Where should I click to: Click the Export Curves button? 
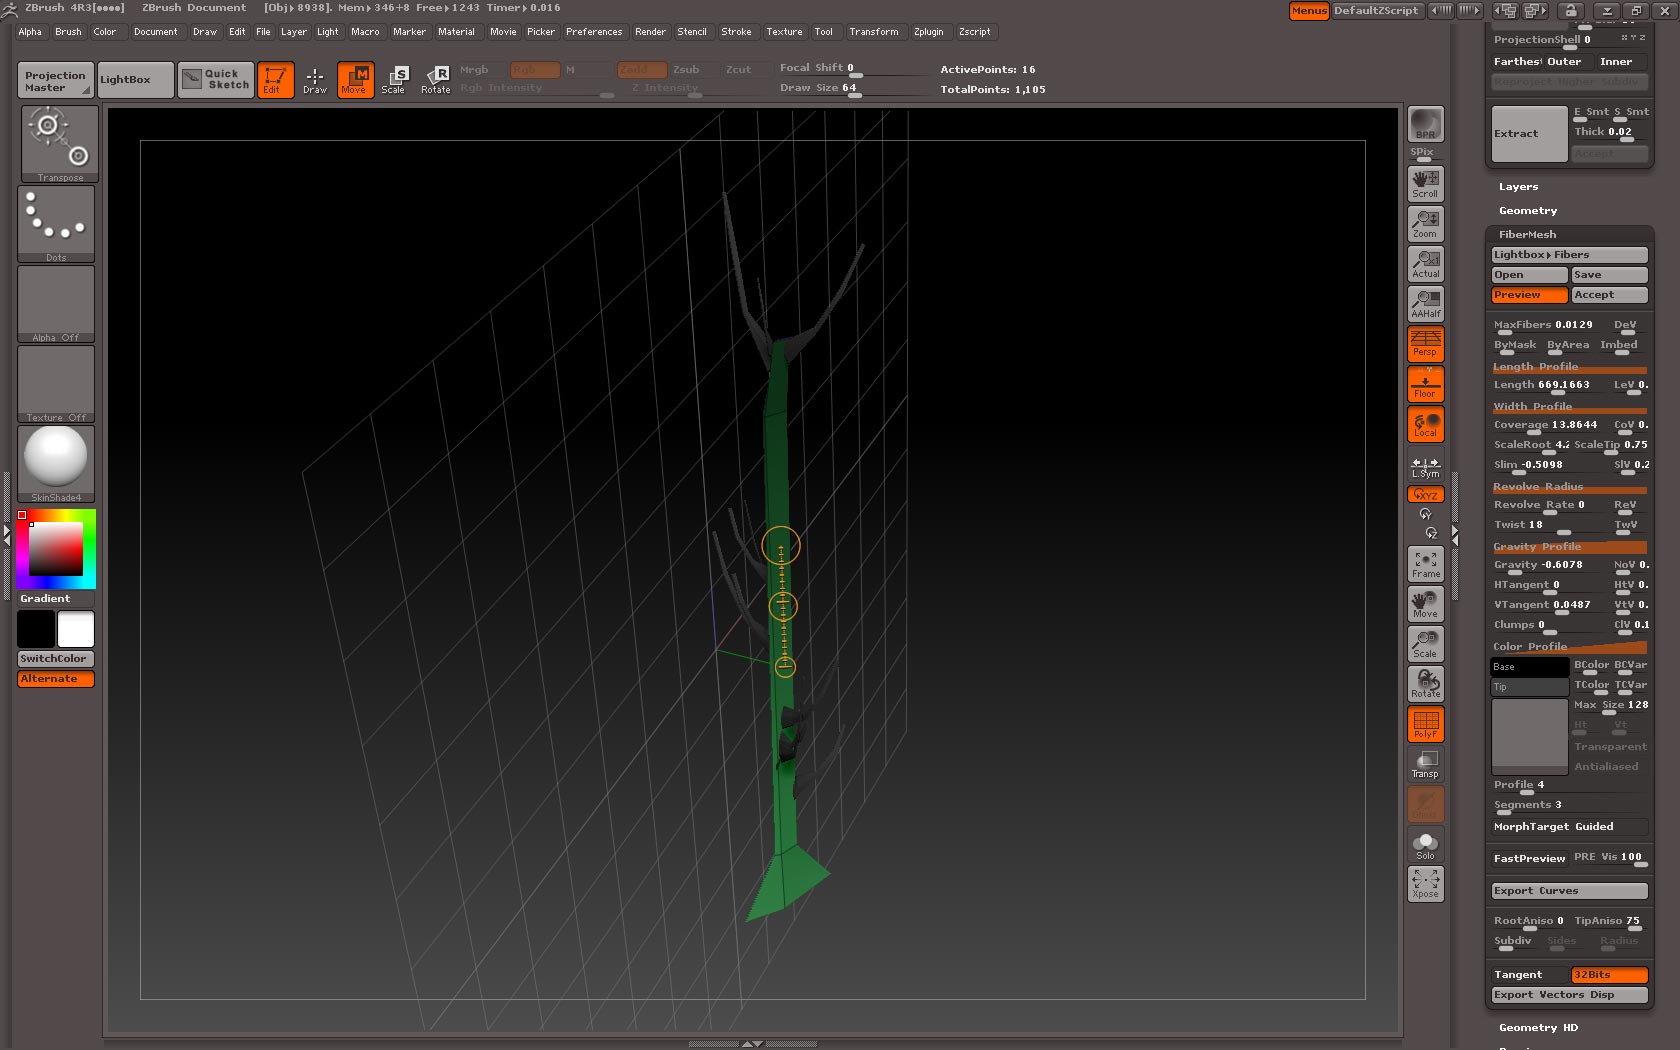pos(1566,890)
